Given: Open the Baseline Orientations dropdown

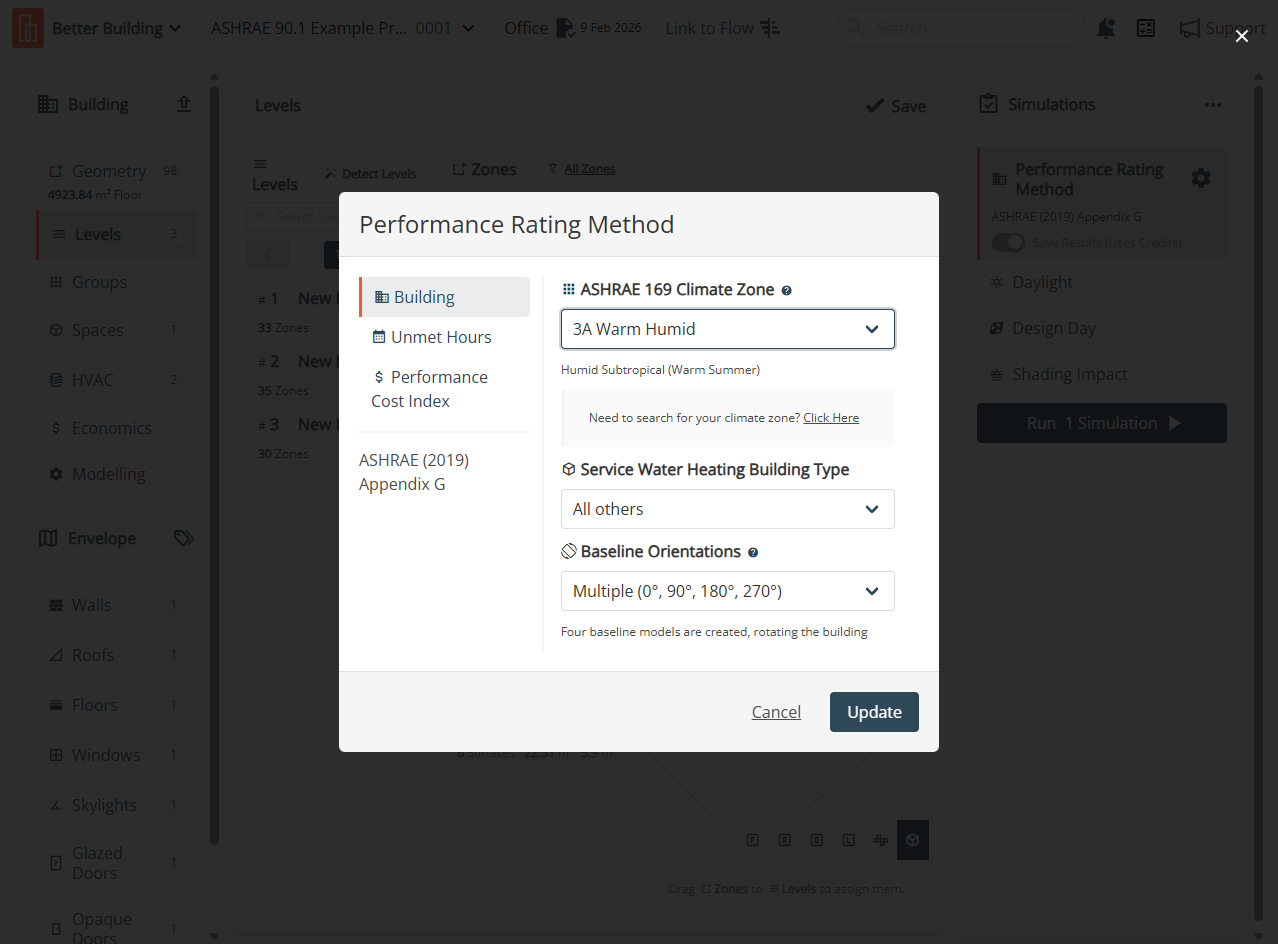Looking at the screenshot, I should (727, 591).
